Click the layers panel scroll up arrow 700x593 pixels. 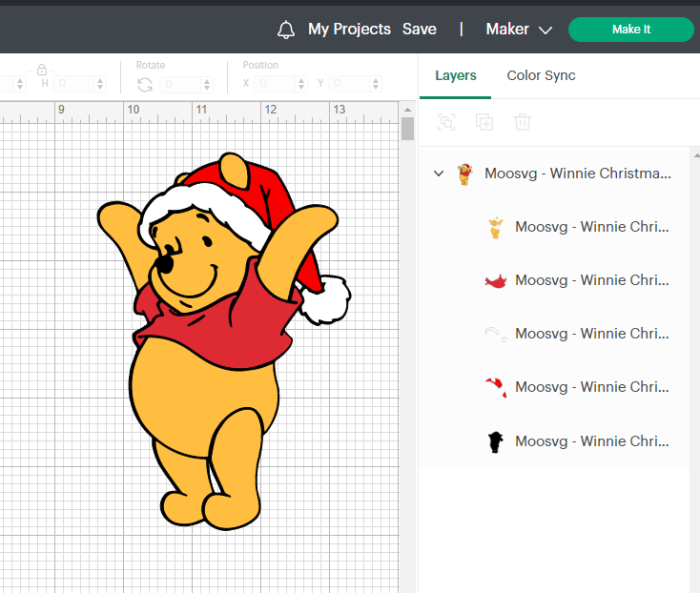tap(696, 155)
